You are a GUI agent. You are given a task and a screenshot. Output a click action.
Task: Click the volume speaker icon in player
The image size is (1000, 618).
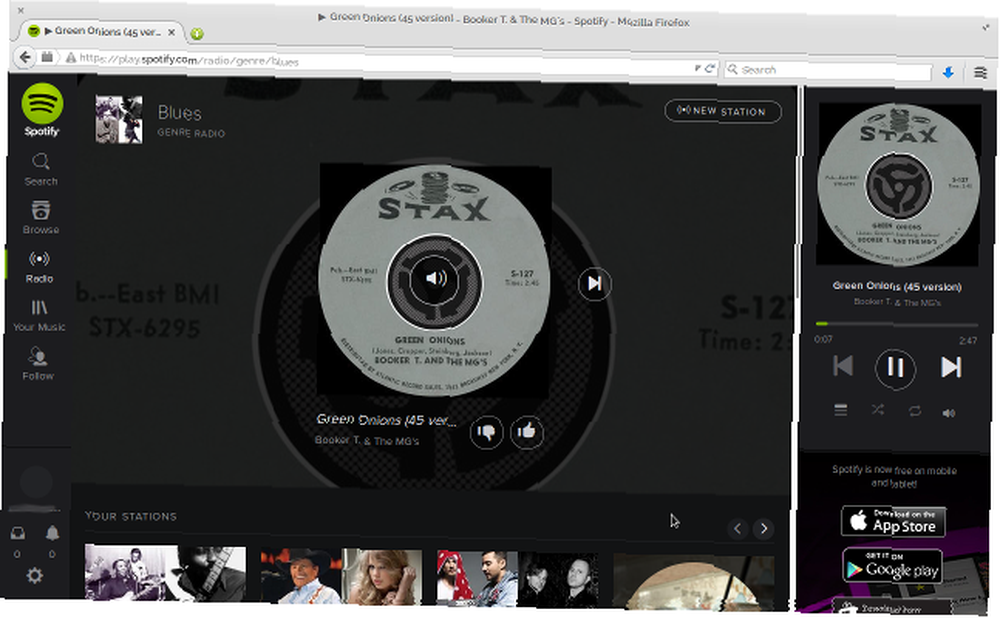point(949,413)
